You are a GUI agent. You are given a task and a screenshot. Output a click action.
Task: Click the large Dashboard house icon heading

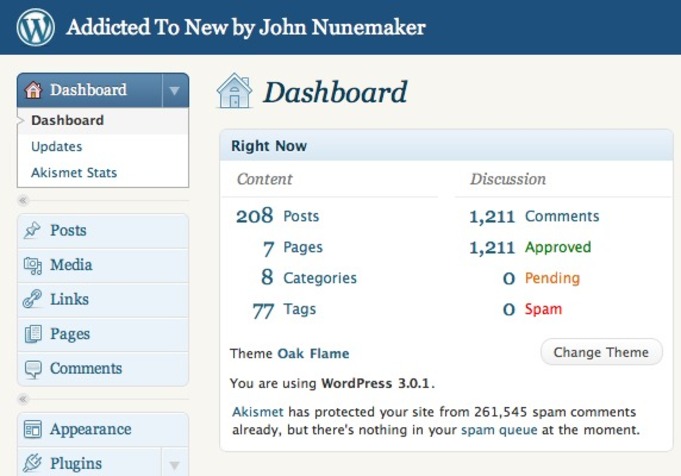pyautogui.click(x=235, y=91)
